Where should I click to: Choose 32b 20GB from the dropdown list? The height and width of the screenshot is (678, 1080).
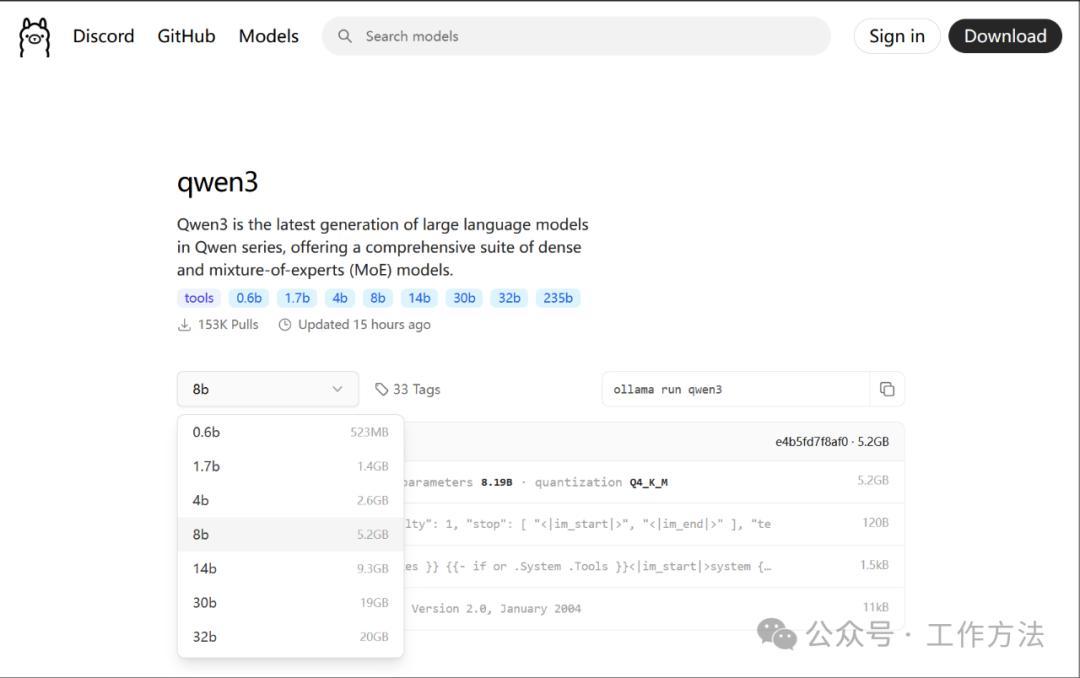290,637
